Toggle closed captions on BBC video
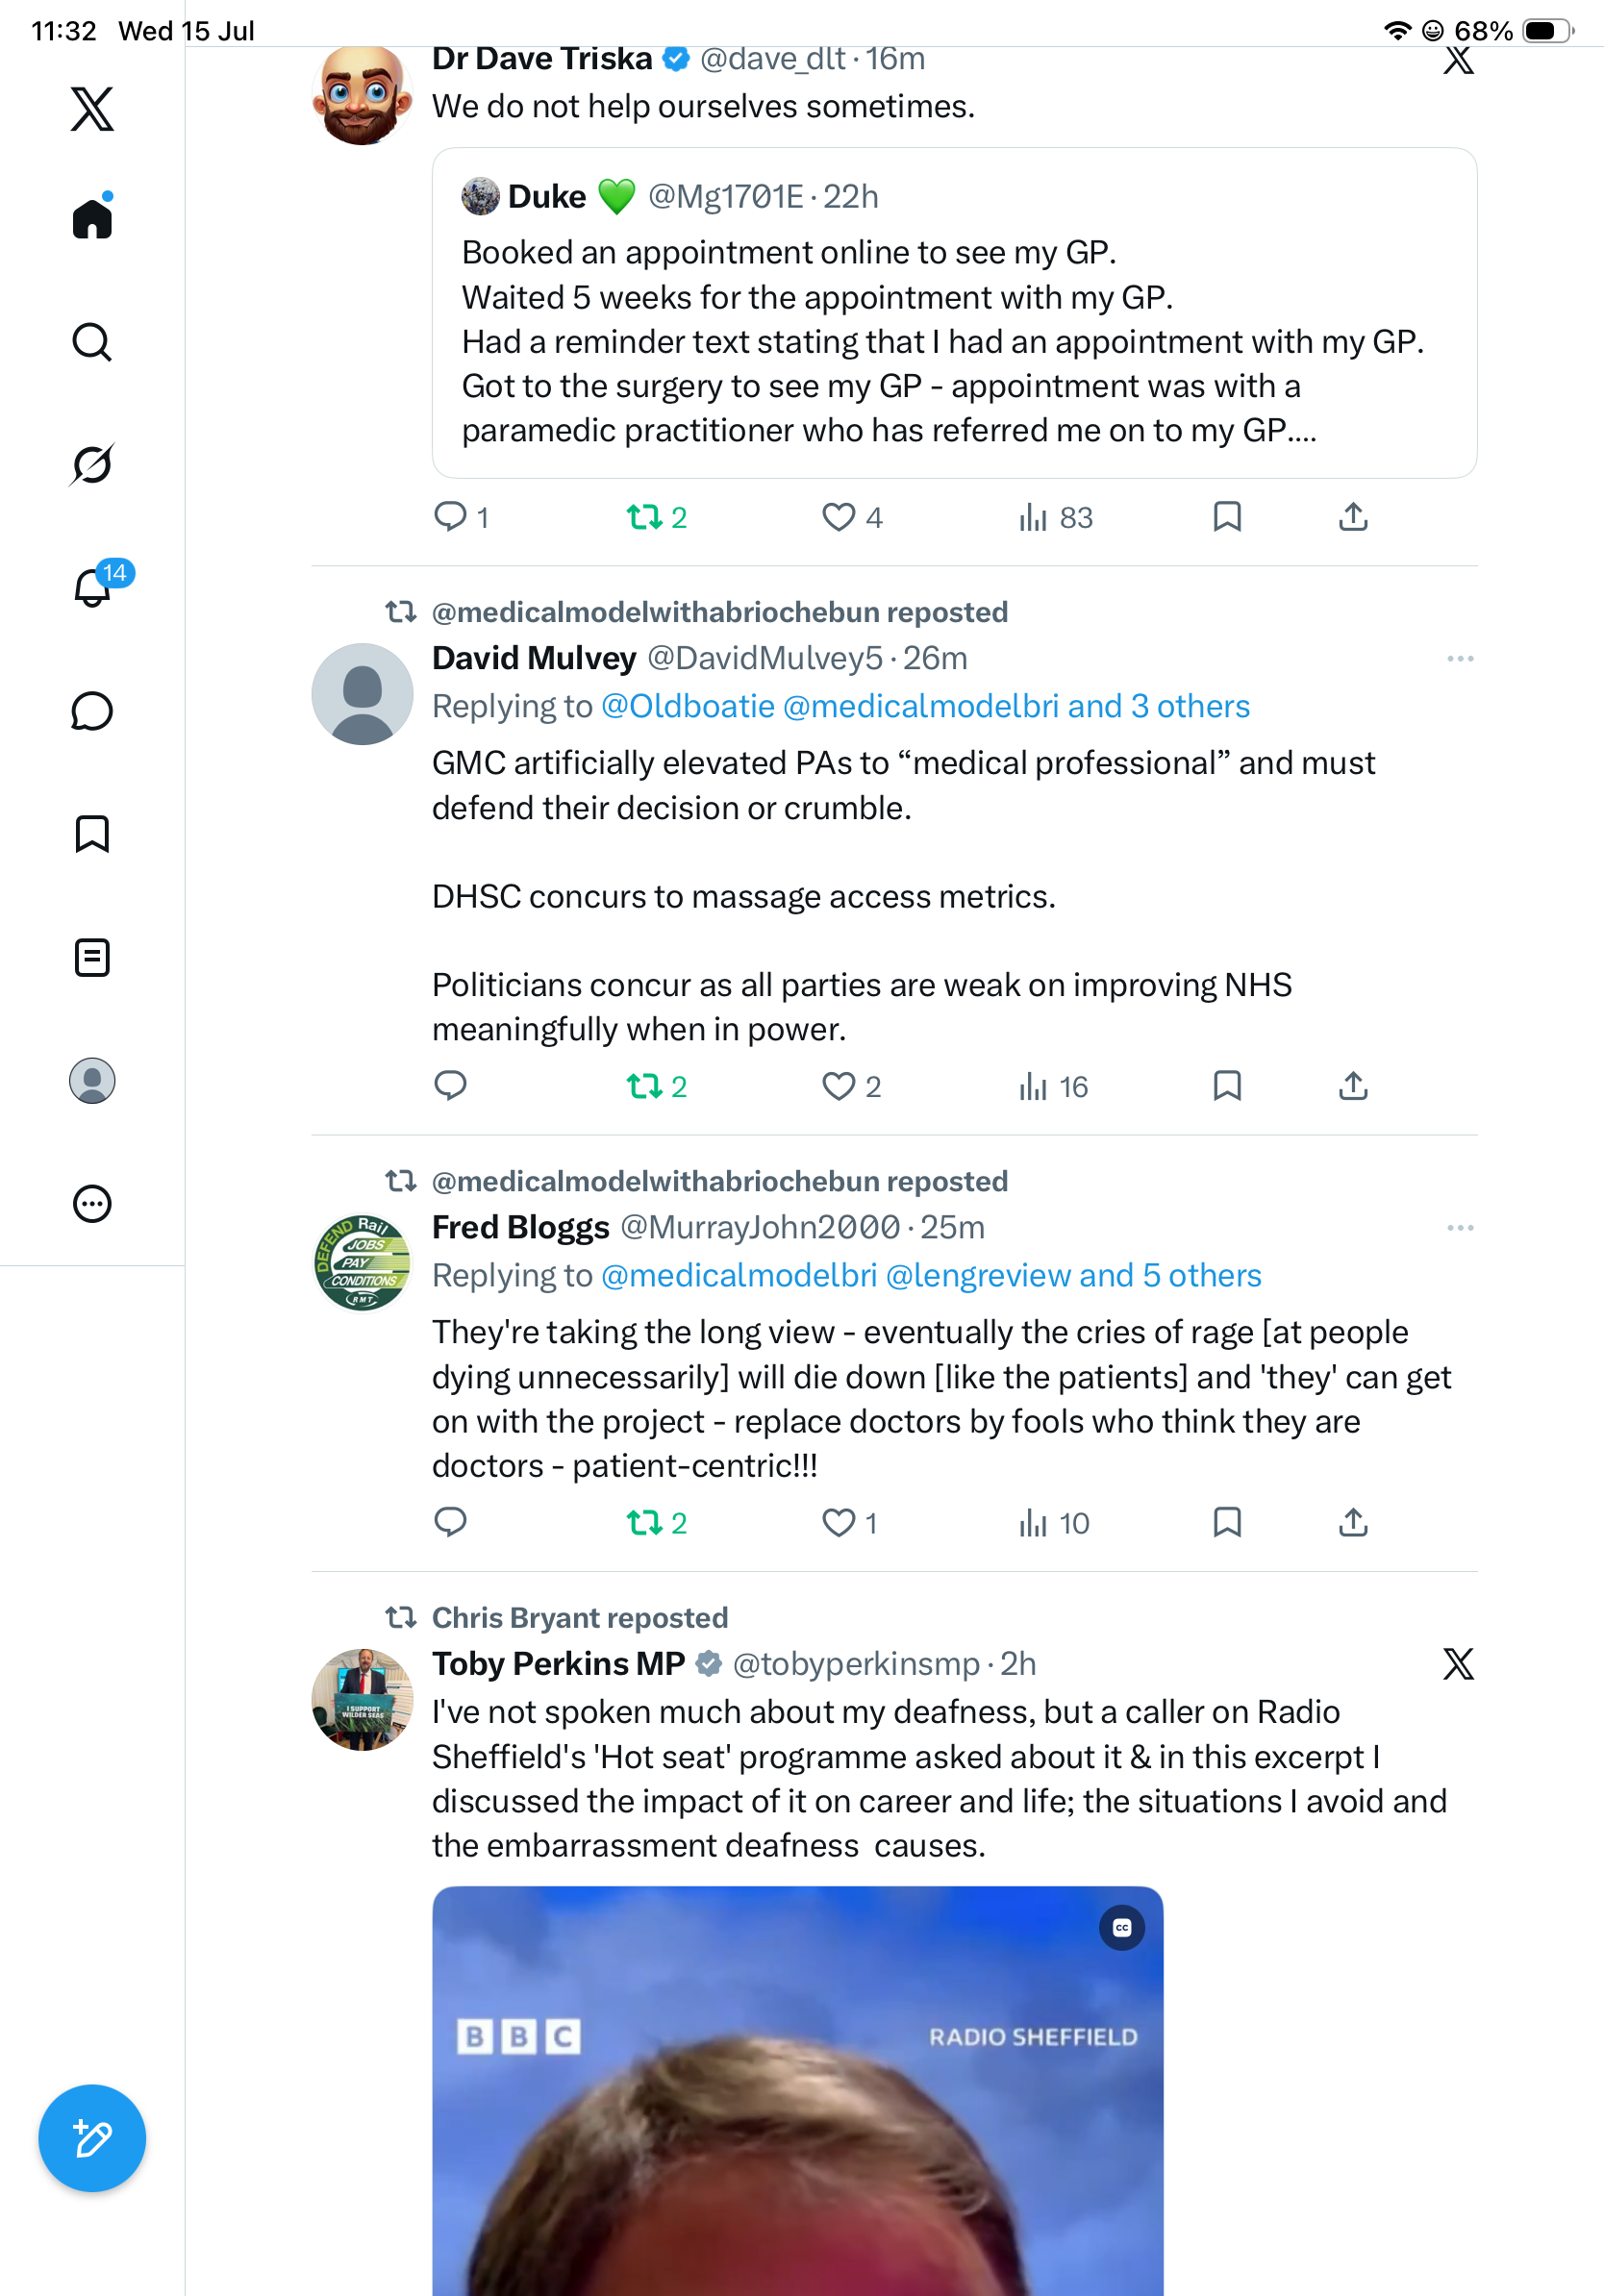Screen dimensions: 1604x2296 (1121, 1928)
